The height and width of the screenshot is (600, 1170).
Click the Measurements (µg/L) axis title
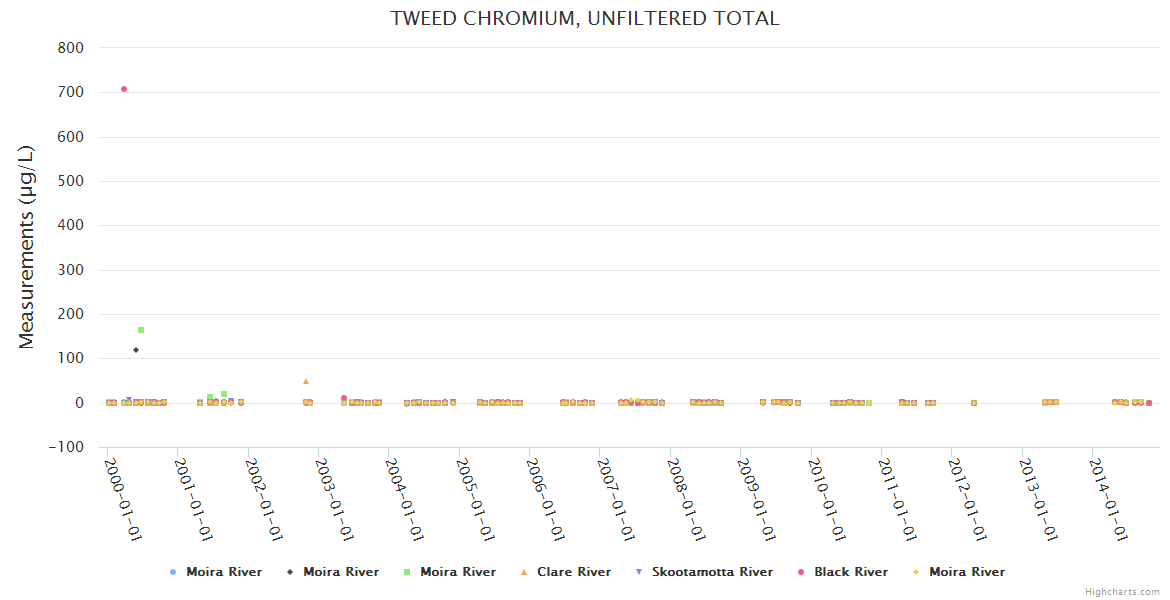[x=27, y=247]
